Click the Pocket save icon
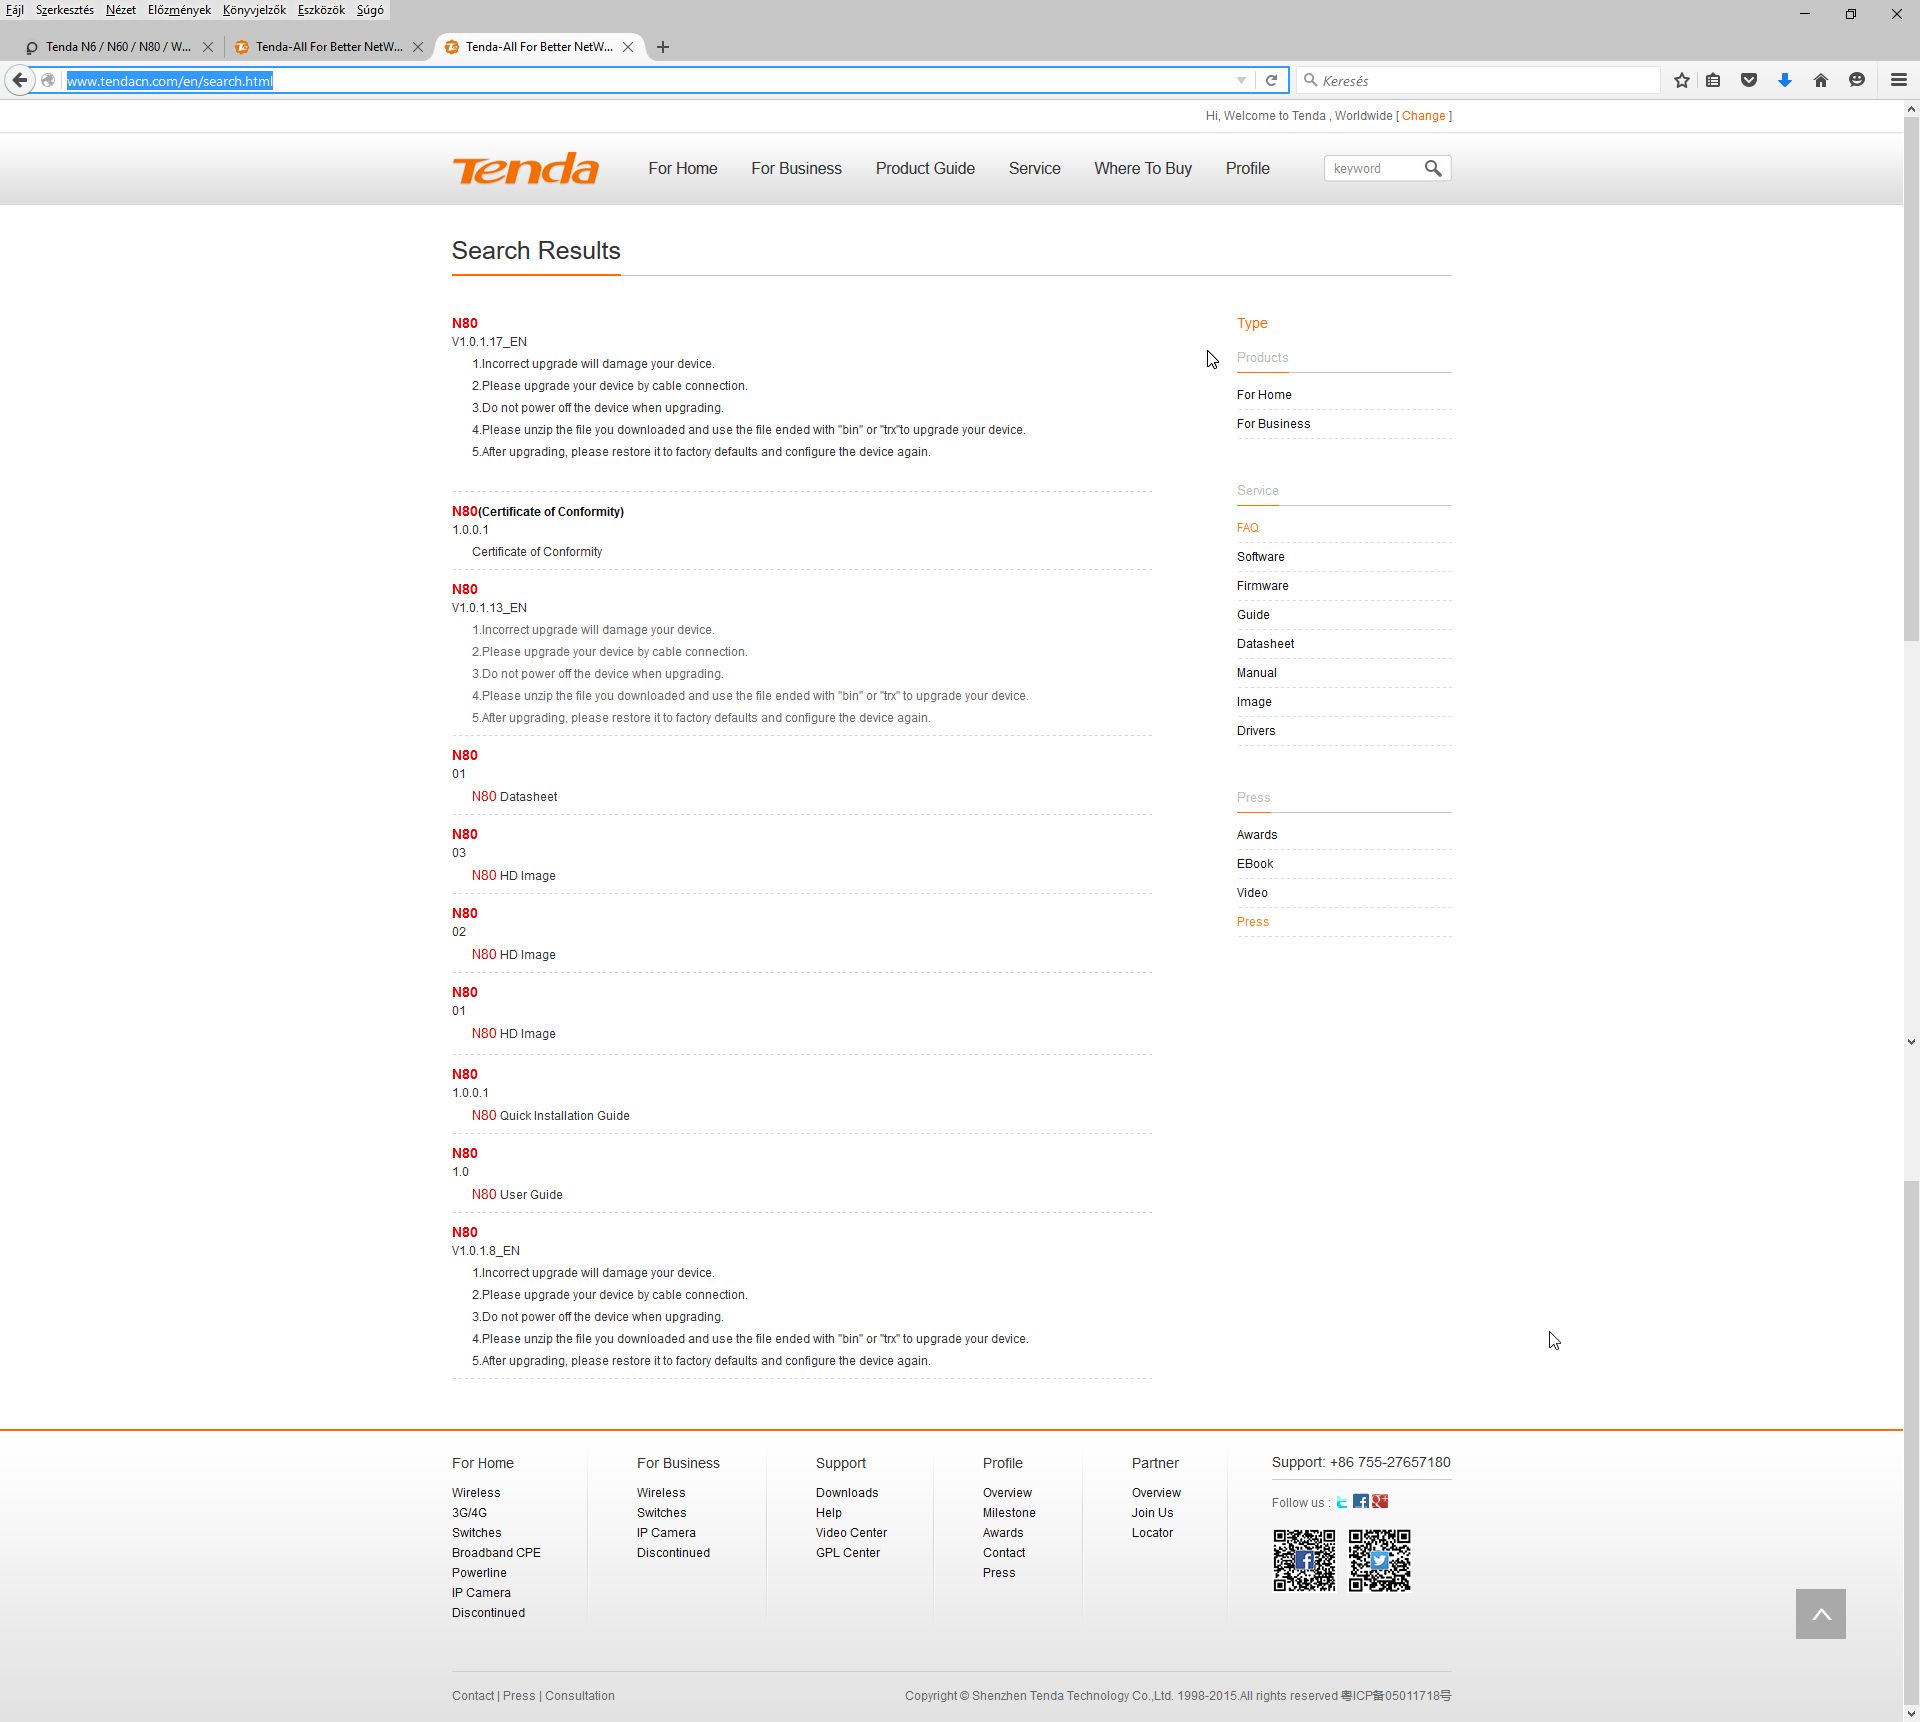The width and height of the screenshot is (1920, 1722). pyautogui.click(x=1749, y=81)
